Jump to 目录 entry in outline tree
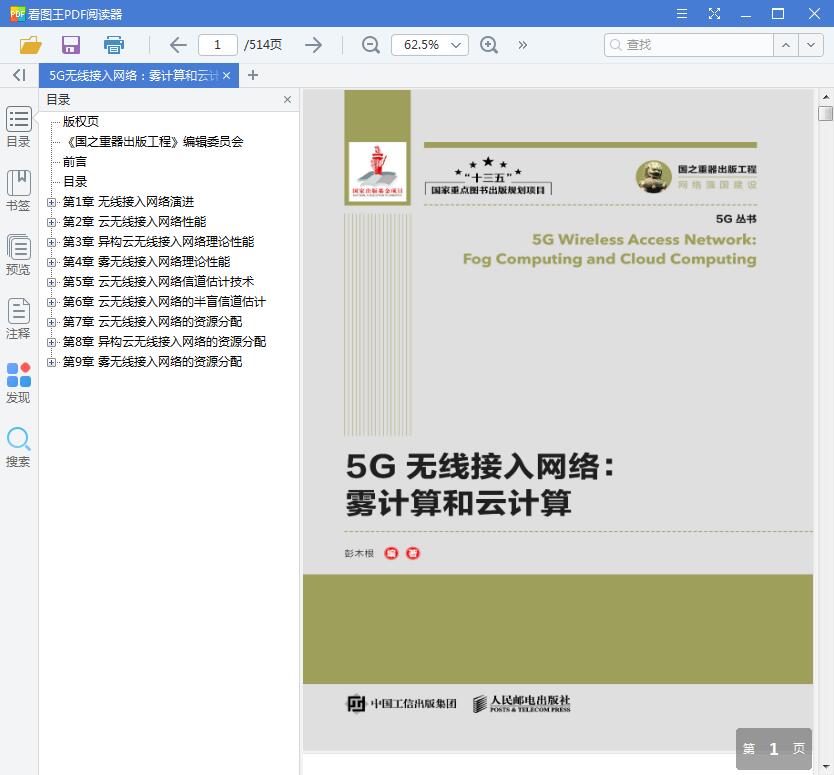This screenshot has height=775, width=834. [x=75, y=182]
